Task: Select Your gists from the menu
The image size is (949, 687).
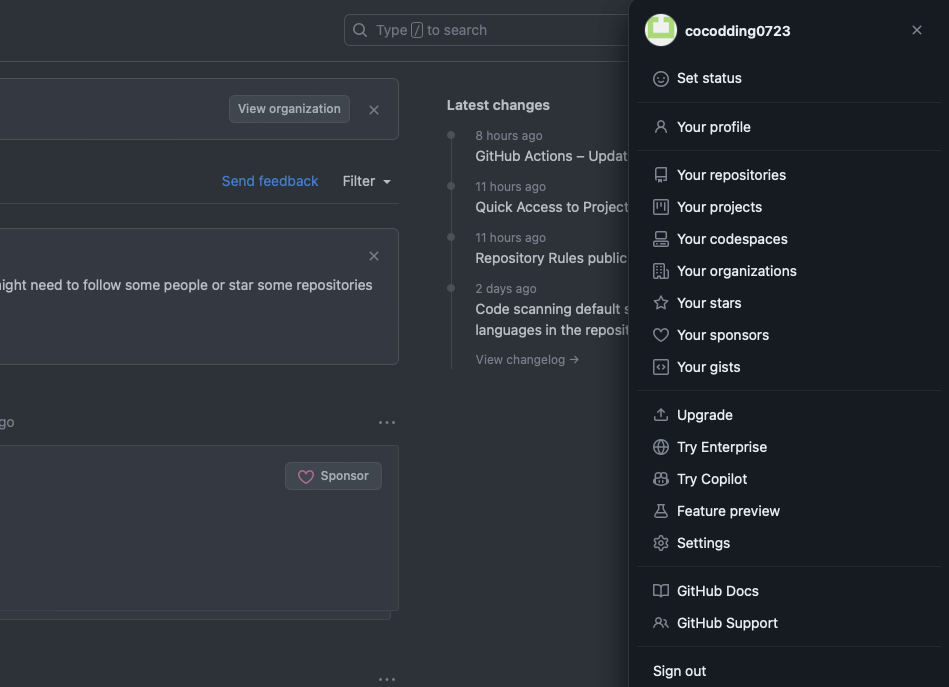Action: (708, 367)
